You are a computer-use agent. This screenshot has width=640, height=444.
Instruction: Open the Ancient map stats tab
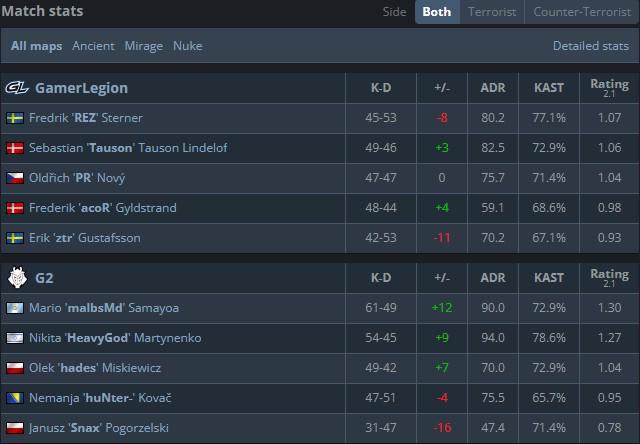(x=93, y=46)
